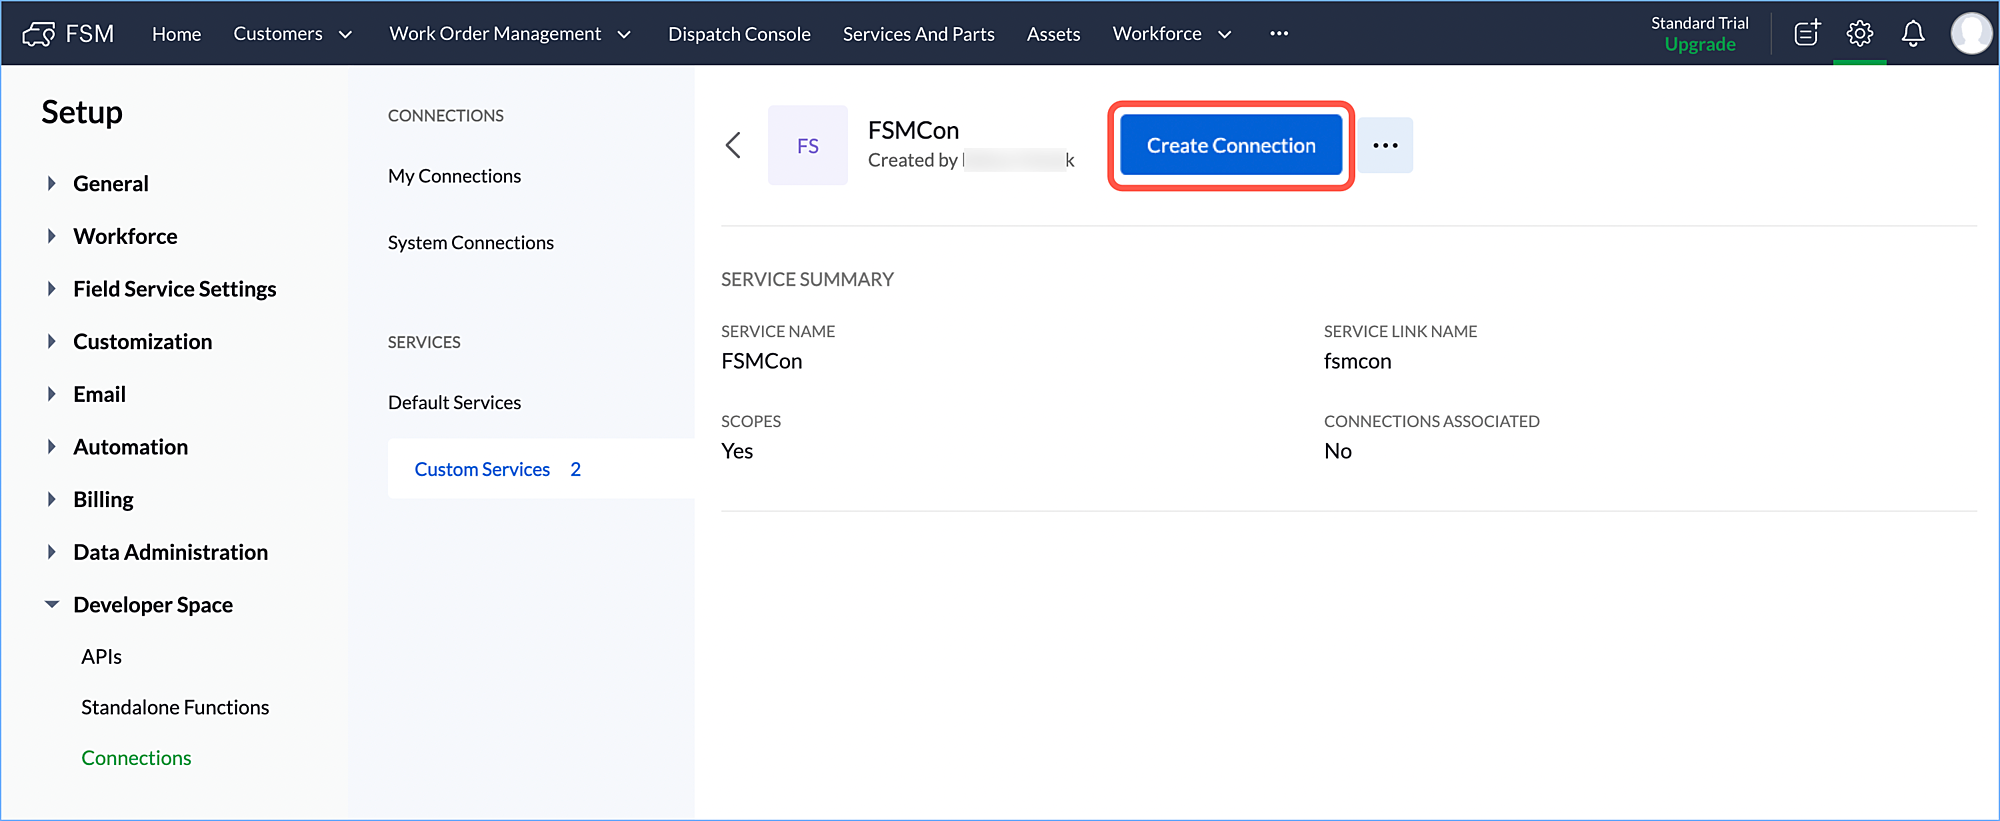Open the quick create icon in header
The height and width of the screenshot is (821, 2000).
coord(1807,34)
